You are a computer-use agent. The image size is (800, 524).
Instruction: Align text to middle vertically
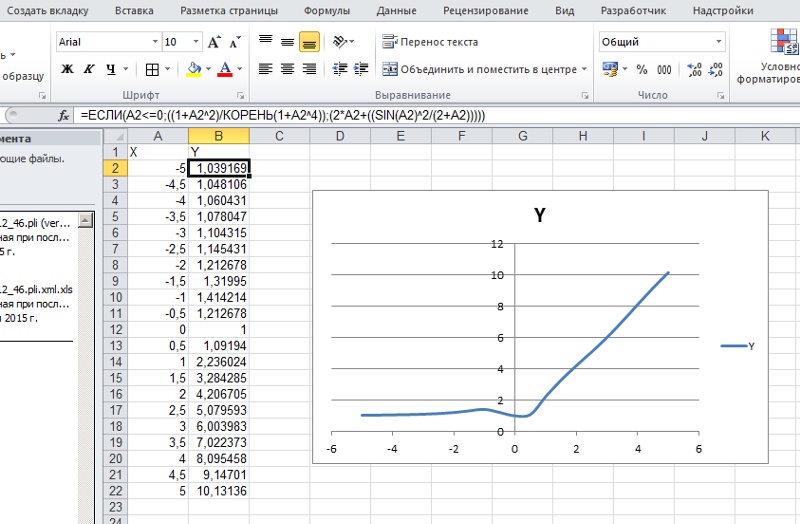[x=287, y=42]
